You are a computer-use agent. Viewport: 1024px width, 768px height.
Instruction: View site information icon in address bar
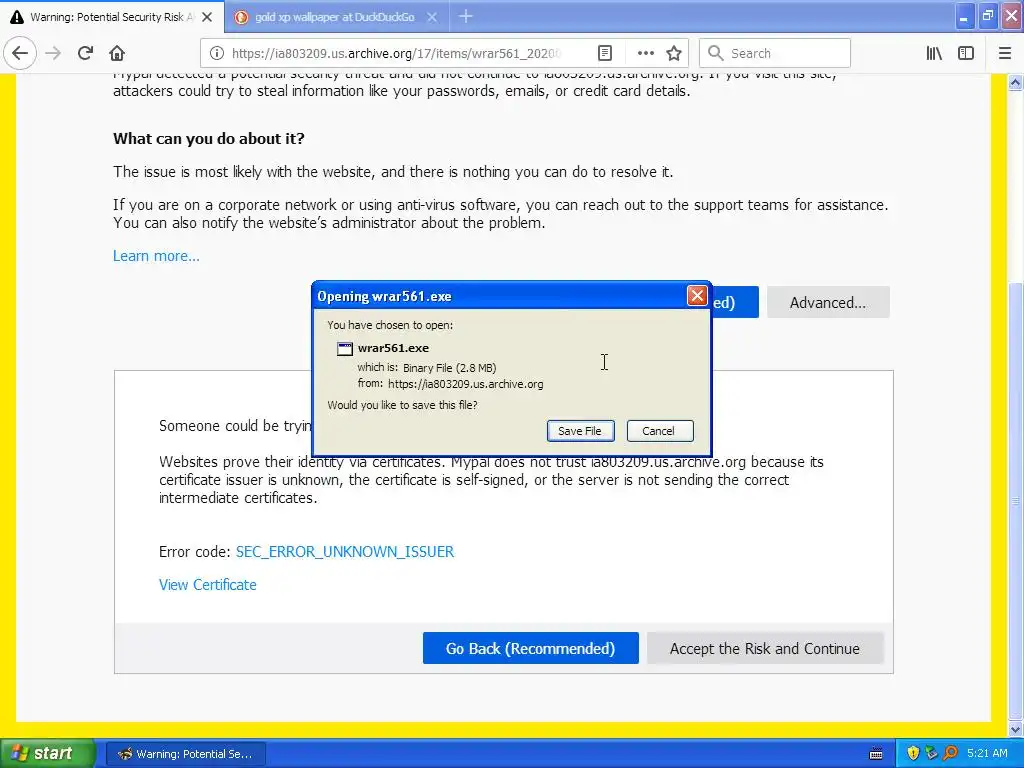click(217, 53)
